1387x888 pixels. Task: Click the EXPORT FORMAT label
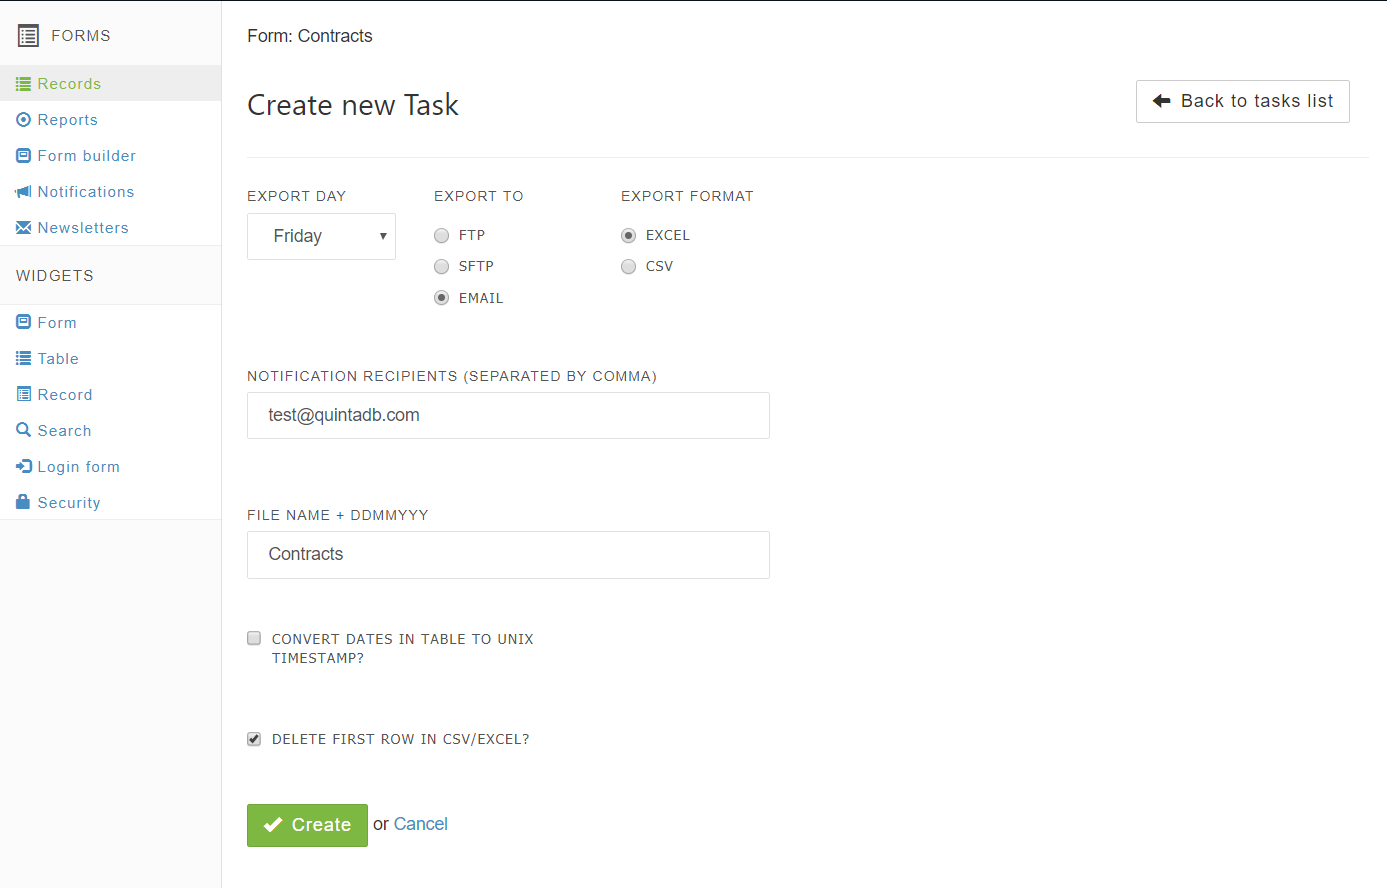pos(687,196)
